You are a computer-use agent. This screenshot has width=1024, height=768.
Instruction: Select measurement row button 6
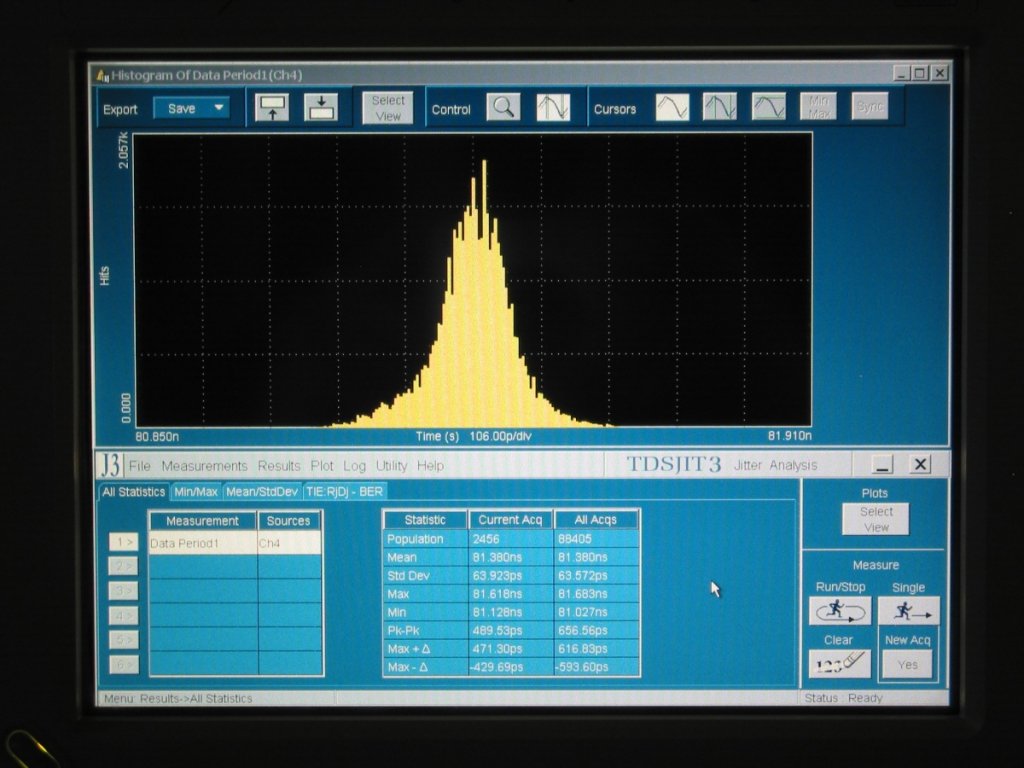click(124, 665)
